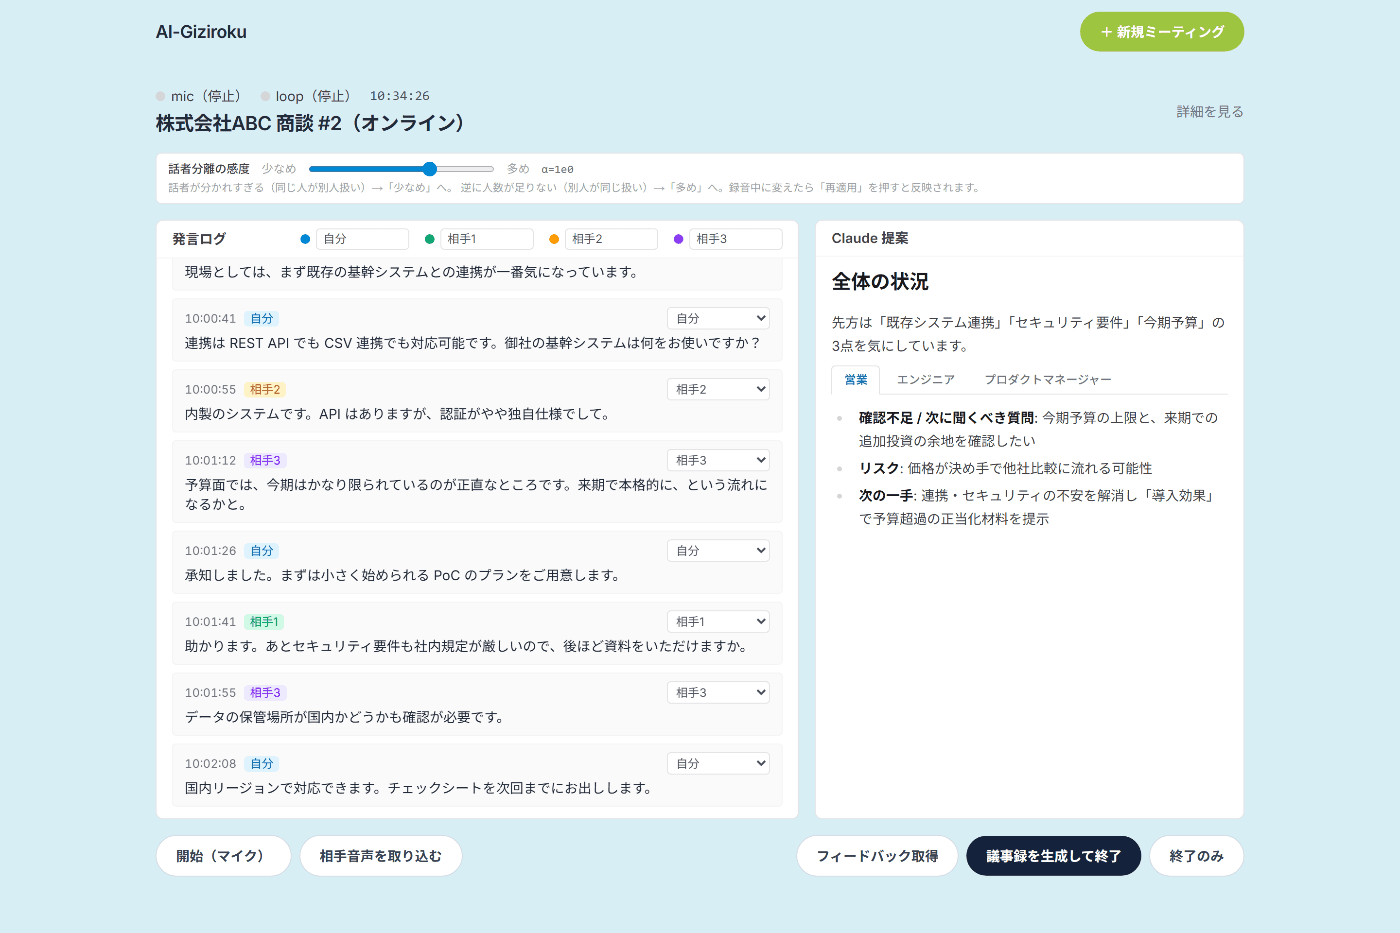Image resolution: width=1400 pixels, height=933 pixels.
Task: Click the meeting title 株式会社ABC 商談 #2
Action: point(311,123)
